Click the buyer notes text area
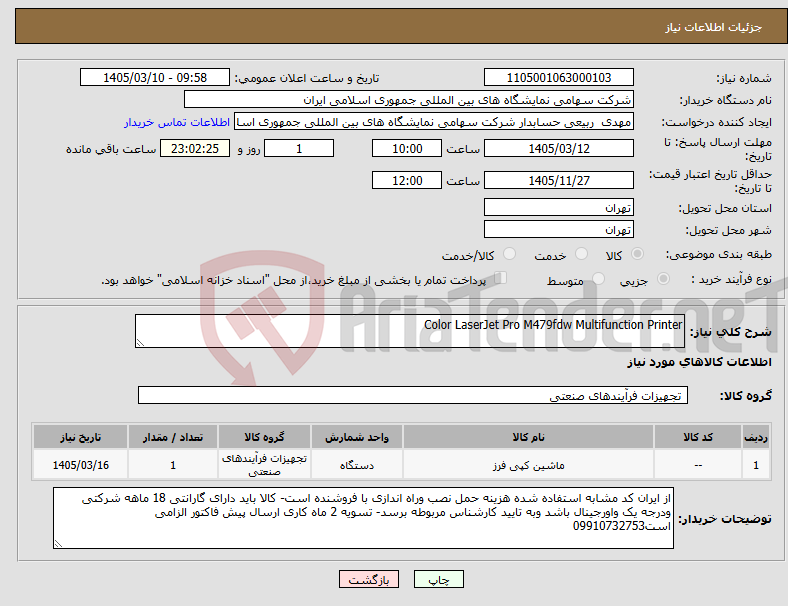This screenshot has height=606, width=788. [x=363, y=518]
